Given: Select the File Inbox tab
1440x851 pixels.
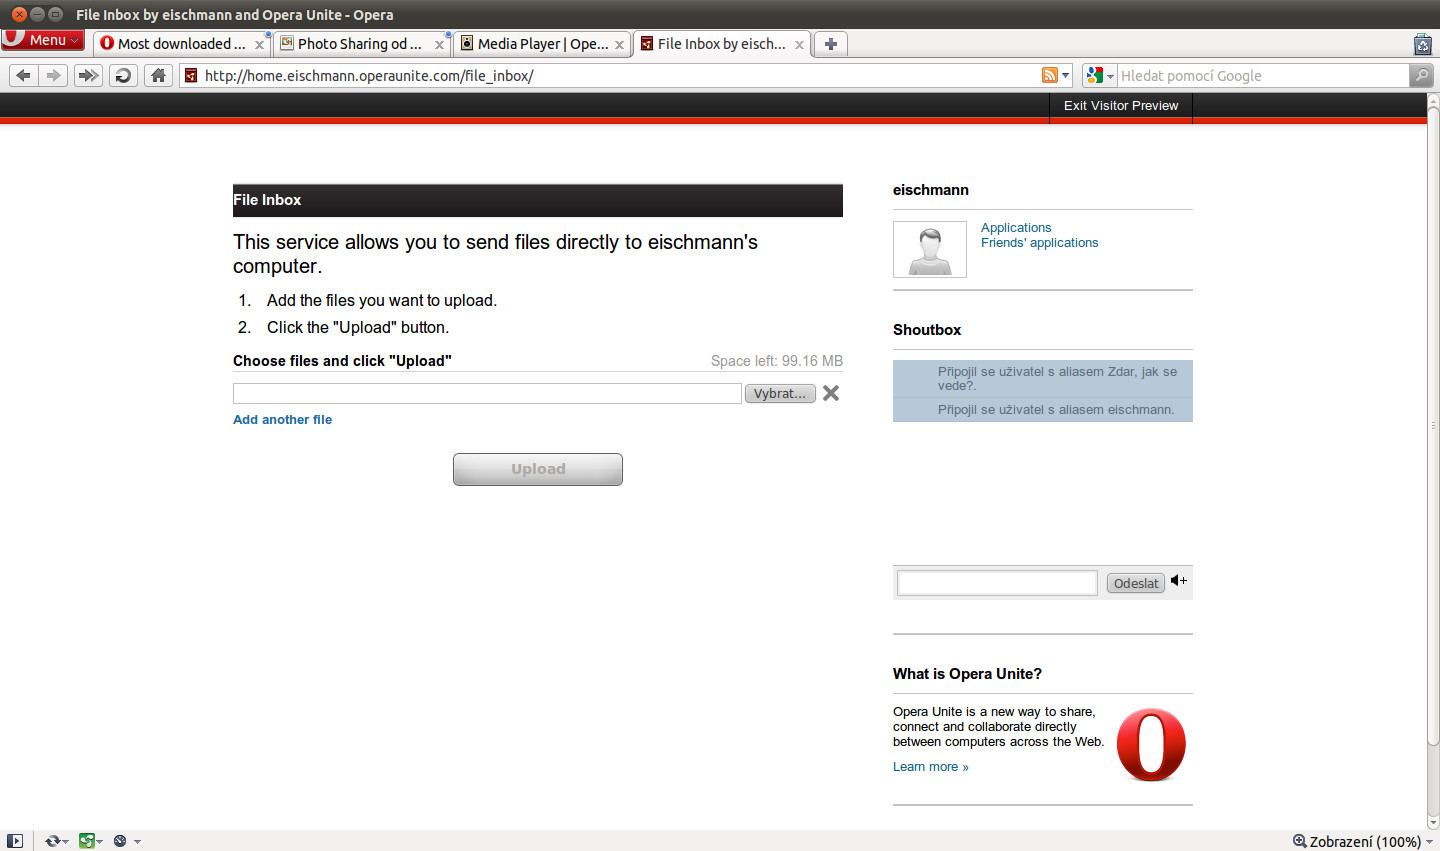Looking at the screenshot, I should [721, 44].
